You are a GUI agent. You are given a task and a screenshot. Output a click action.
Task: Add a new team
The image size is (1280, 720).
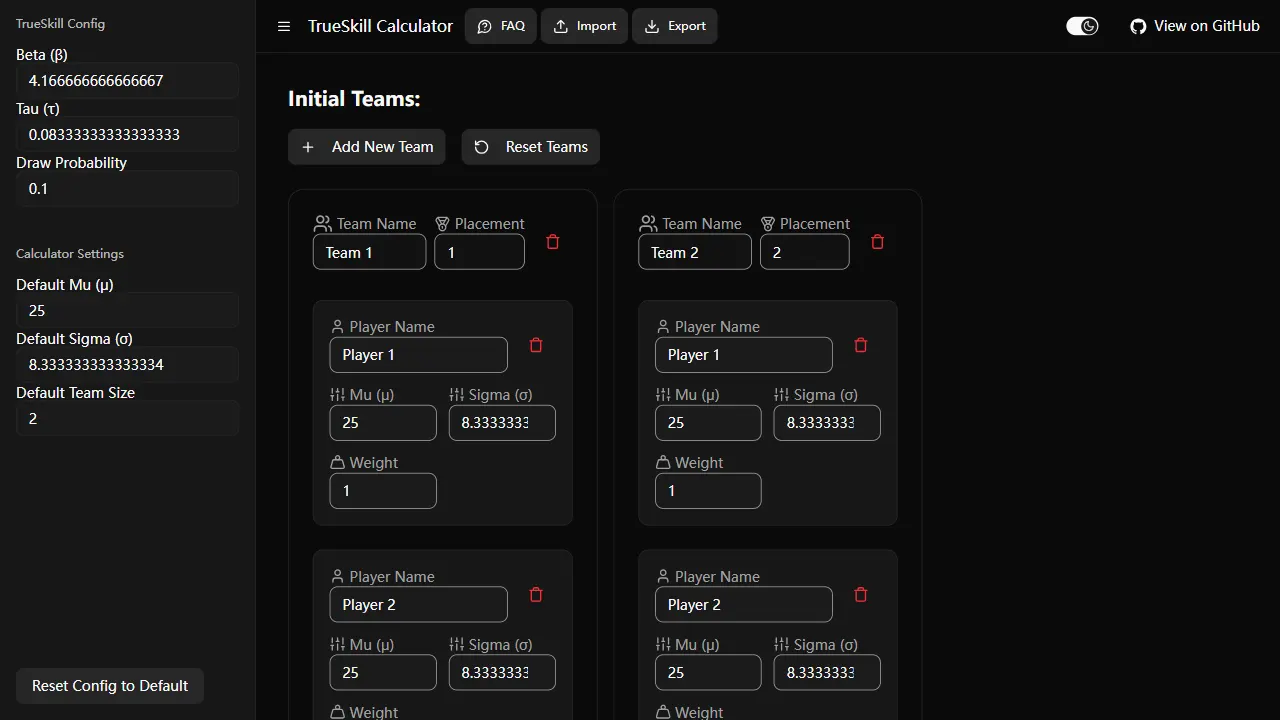367,147
